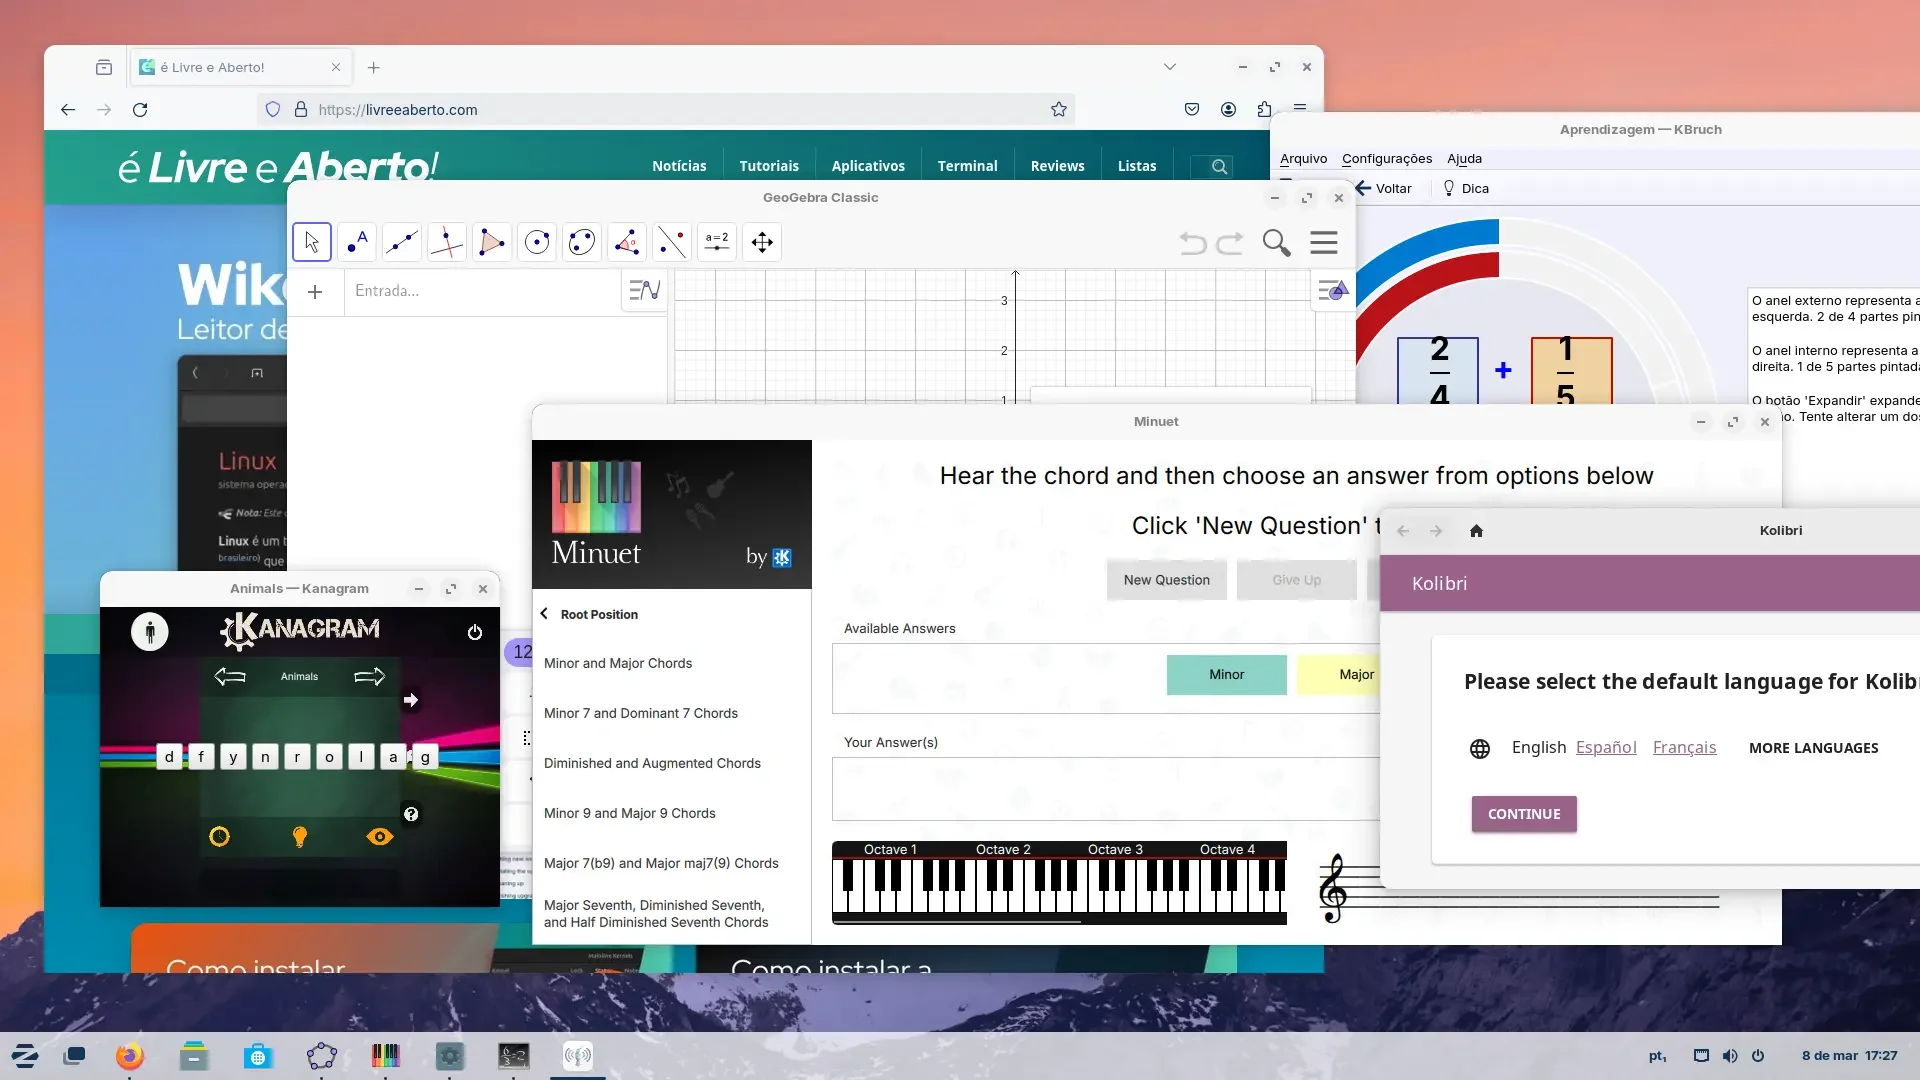The height and width of the screenshot is (1080, 1920).
Task: Click the Kanagram hint lightbulb icon
Action: coord(299,837)
